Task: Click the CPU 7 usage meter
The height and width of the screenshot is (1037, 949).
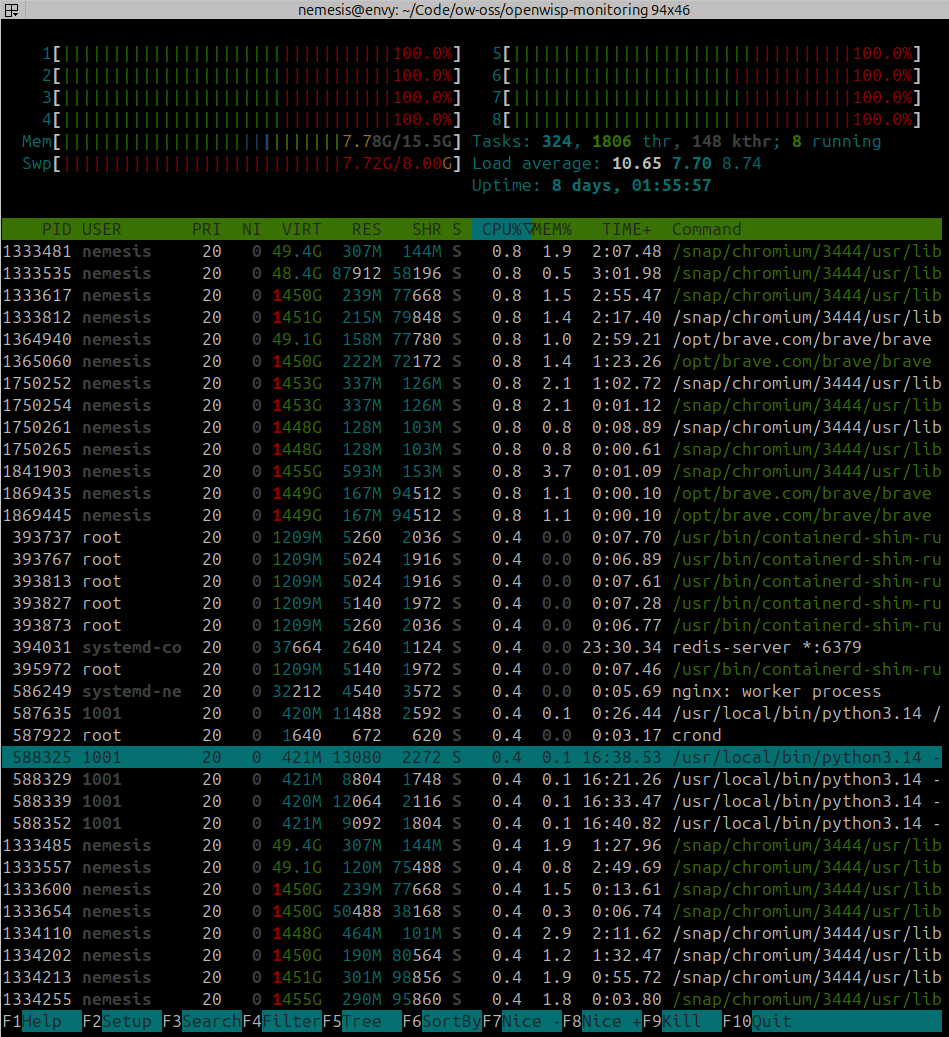Action: click(x=707, y=98)
